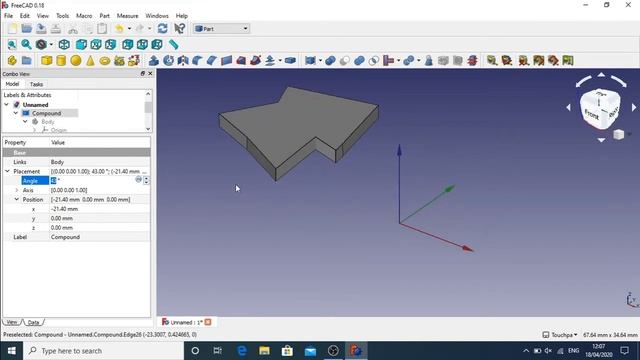This screenshot has width=640, height=360.
Task: Click the Refresh (recompute) icon
Action: (x=162, y=29)
